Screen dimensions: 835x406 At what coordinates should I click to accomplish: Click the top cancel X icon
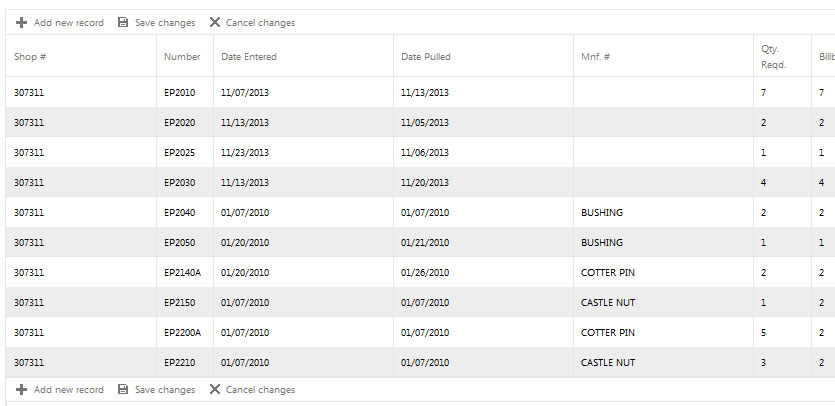[214, 22]
